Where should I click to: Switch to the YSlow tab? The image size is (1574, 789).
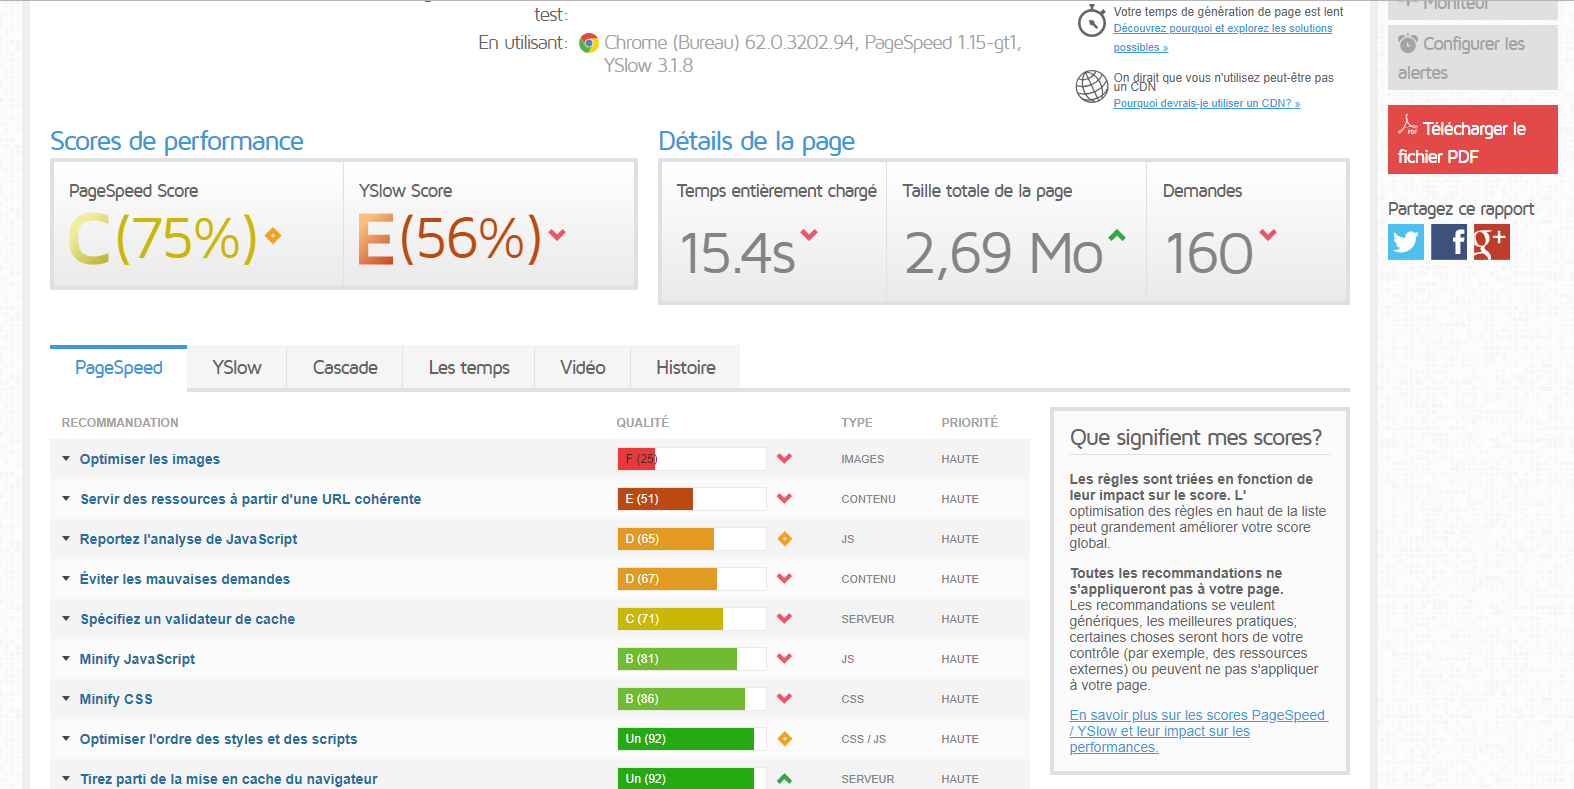point(237,367)
